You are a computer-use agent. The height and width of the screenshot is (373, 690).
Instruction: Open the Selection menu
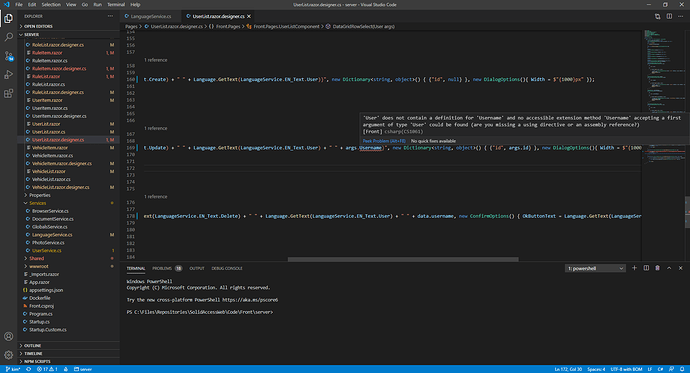click(x=51, y=4)
